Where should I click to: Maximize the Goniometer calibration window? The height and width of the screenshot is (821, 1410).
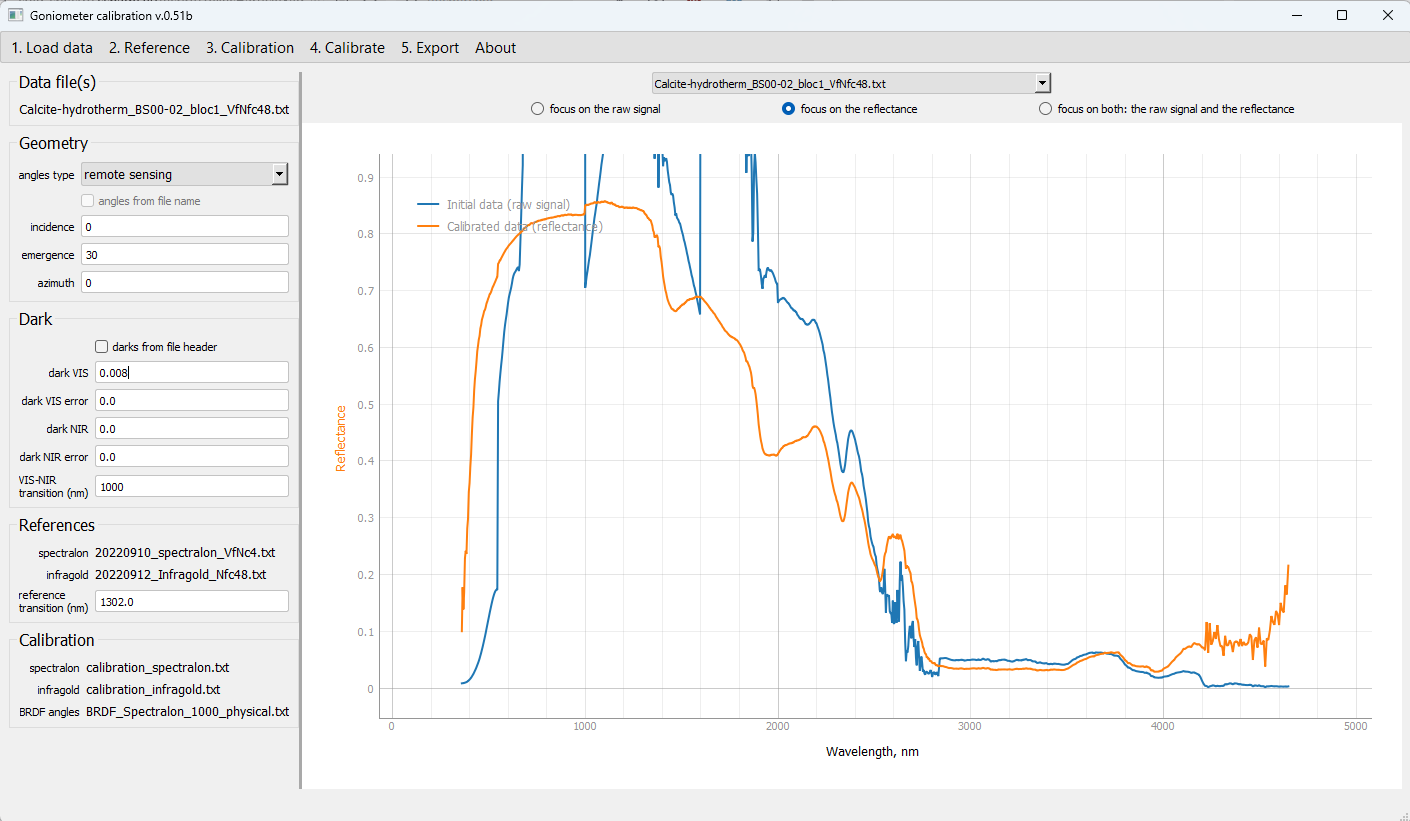[1342, 15]
